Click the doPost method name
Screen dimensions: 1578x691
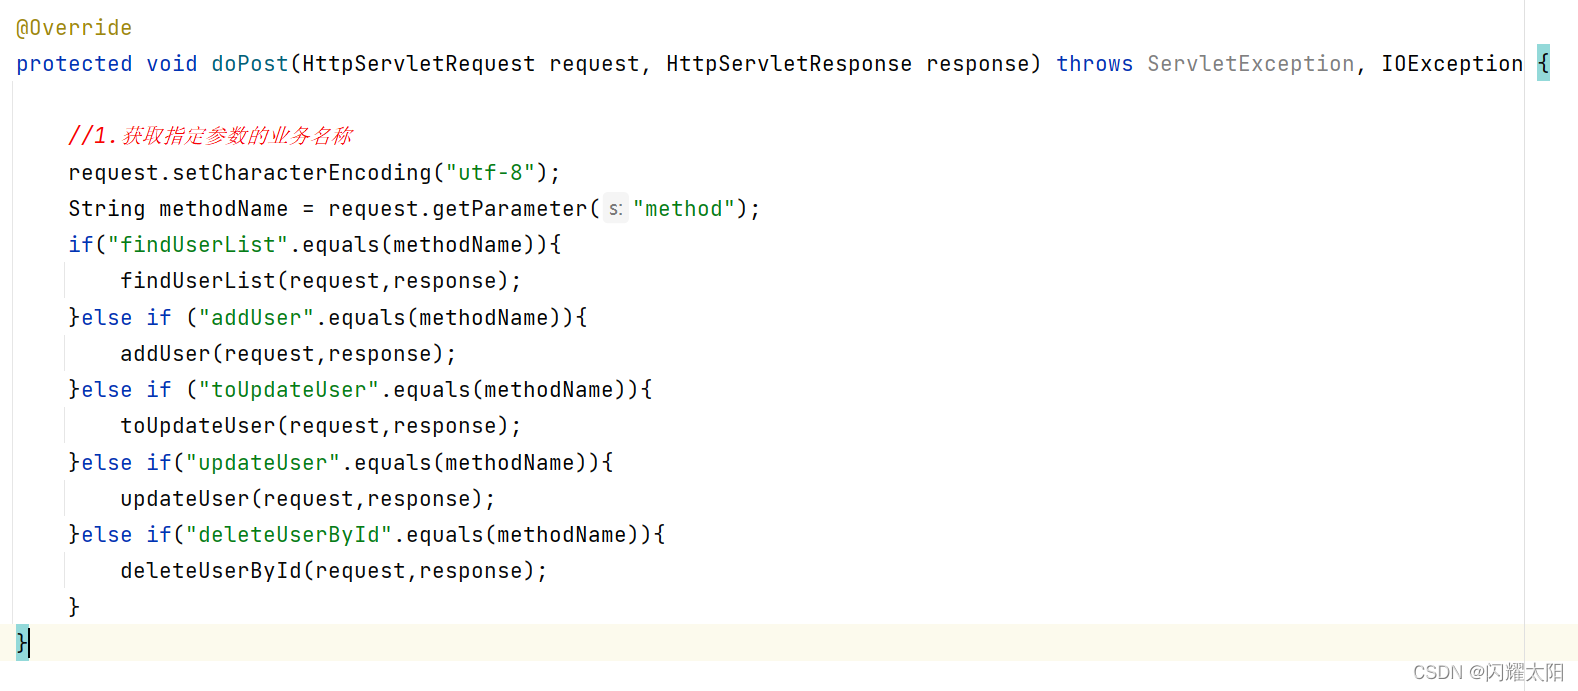[x=250, y=64]
